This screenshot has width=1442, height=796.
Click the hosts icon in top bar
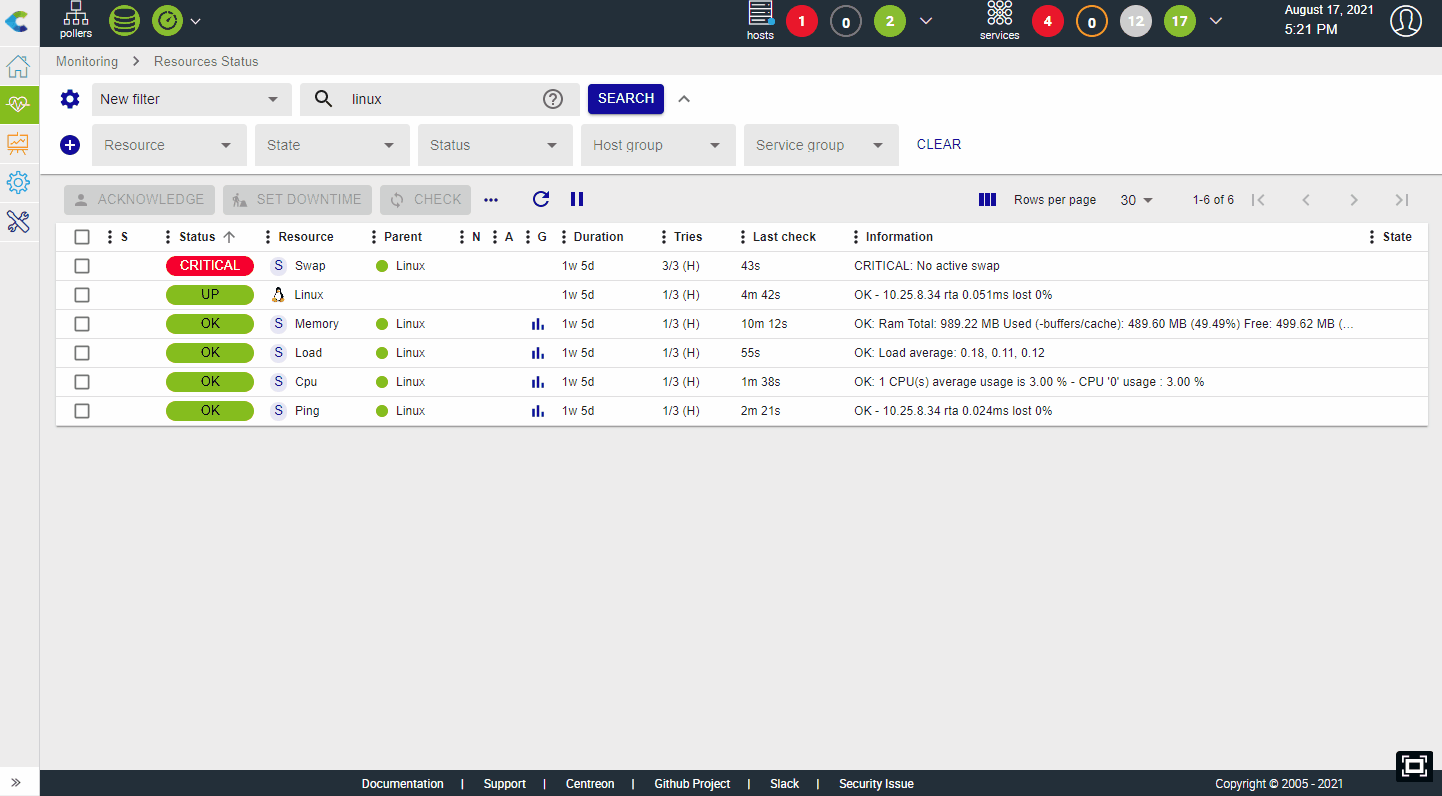[760, 21]
